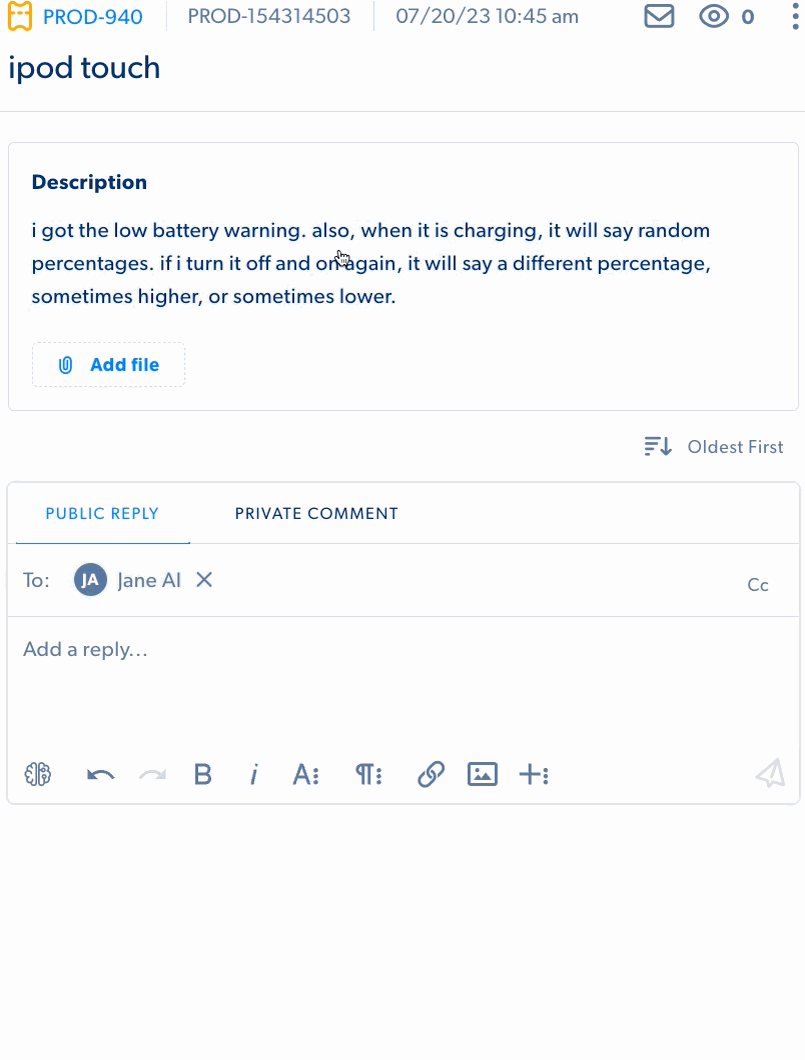Click the AI brain assistant icon
The width and height of the screenshot is (805, 1060).
(x=38, y=774)
